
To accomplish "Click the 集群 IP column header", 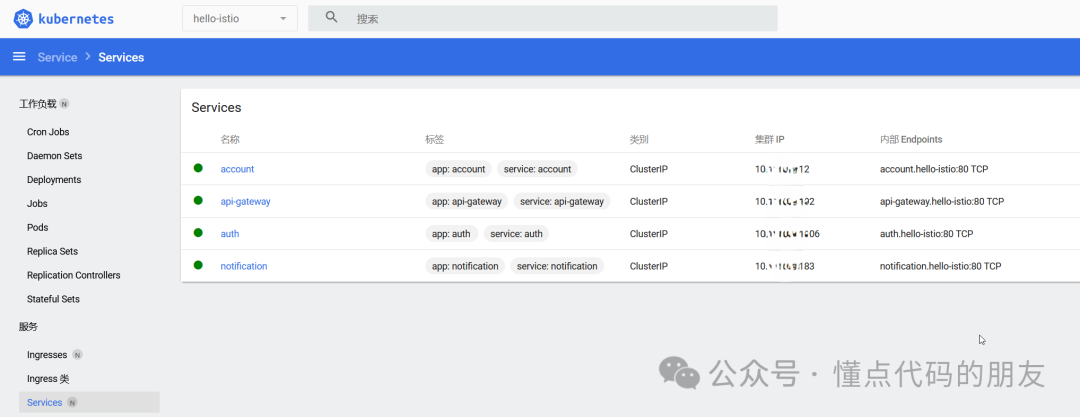I will coord(769,139).
